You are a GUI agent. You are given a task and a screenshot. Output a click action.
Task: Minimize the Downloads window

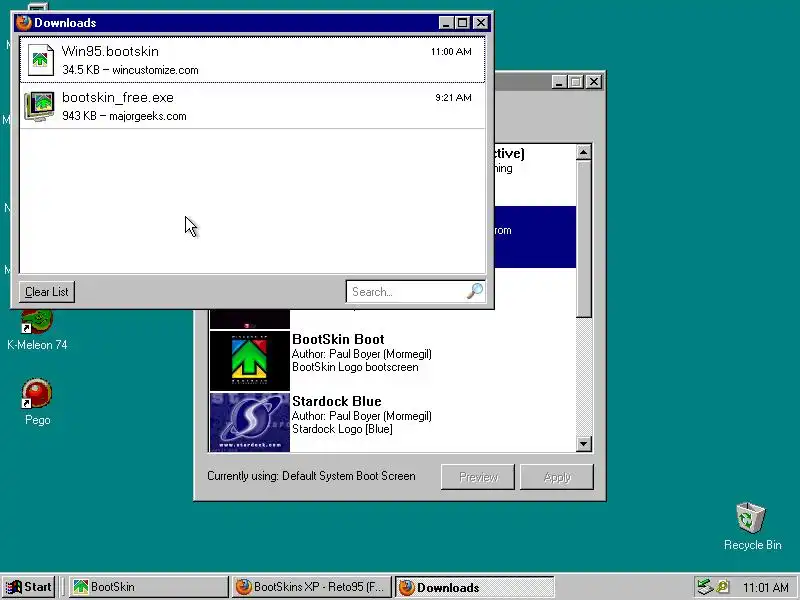coord(446,23)
